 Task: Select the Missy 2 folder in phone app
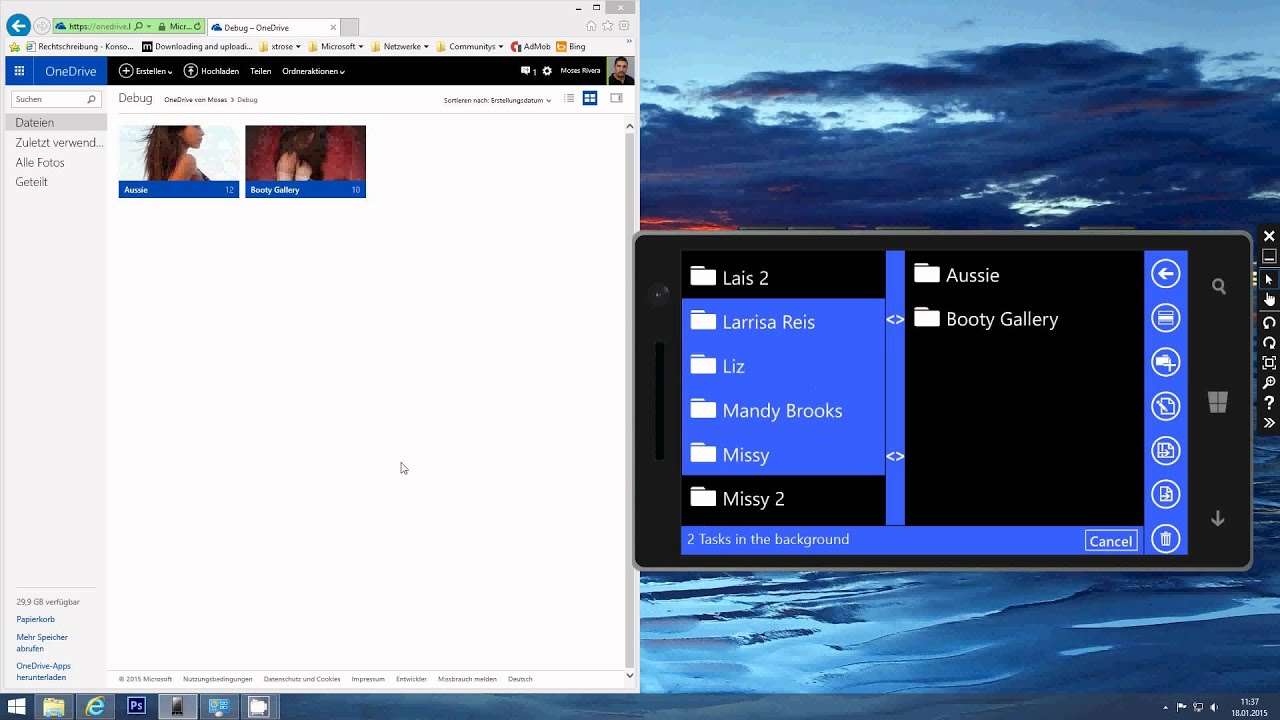point(783,498)
